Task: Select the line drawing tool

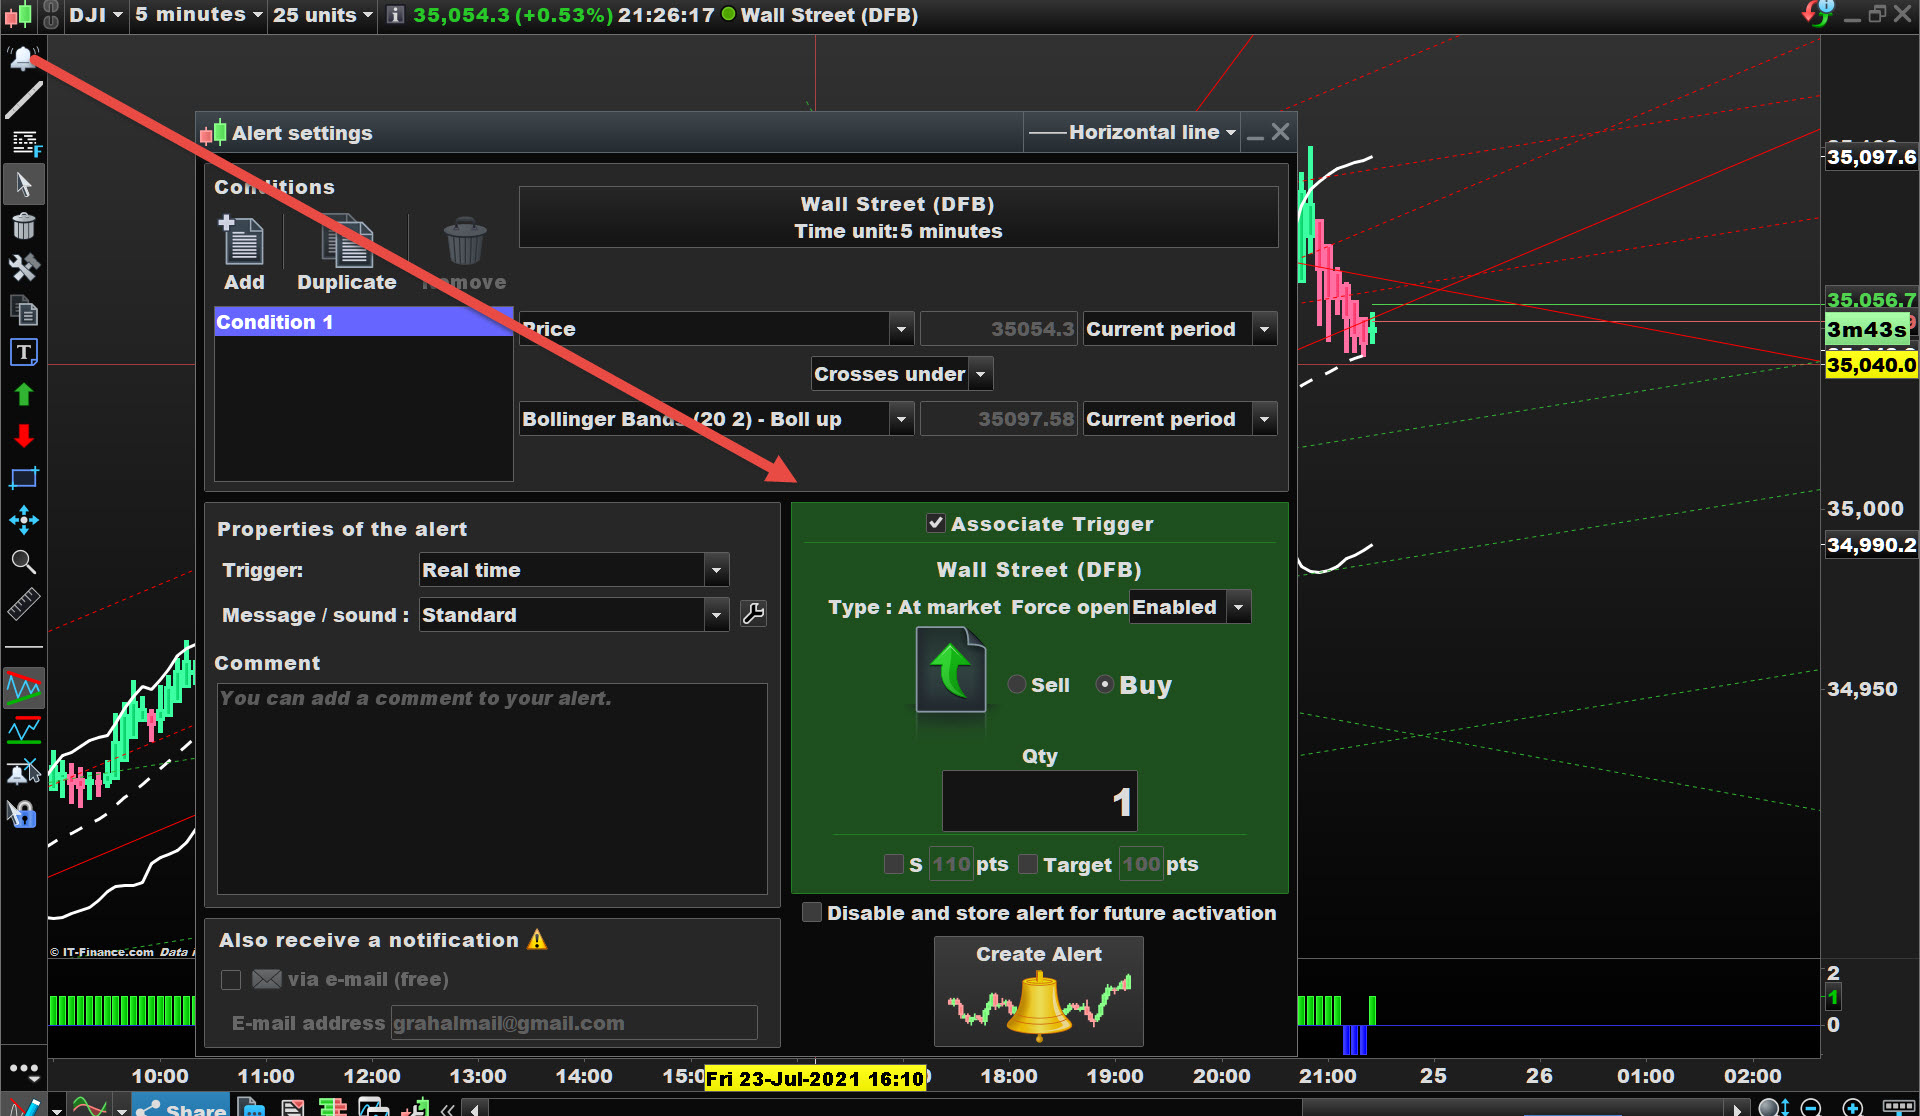Action: (x=24, y=100)
